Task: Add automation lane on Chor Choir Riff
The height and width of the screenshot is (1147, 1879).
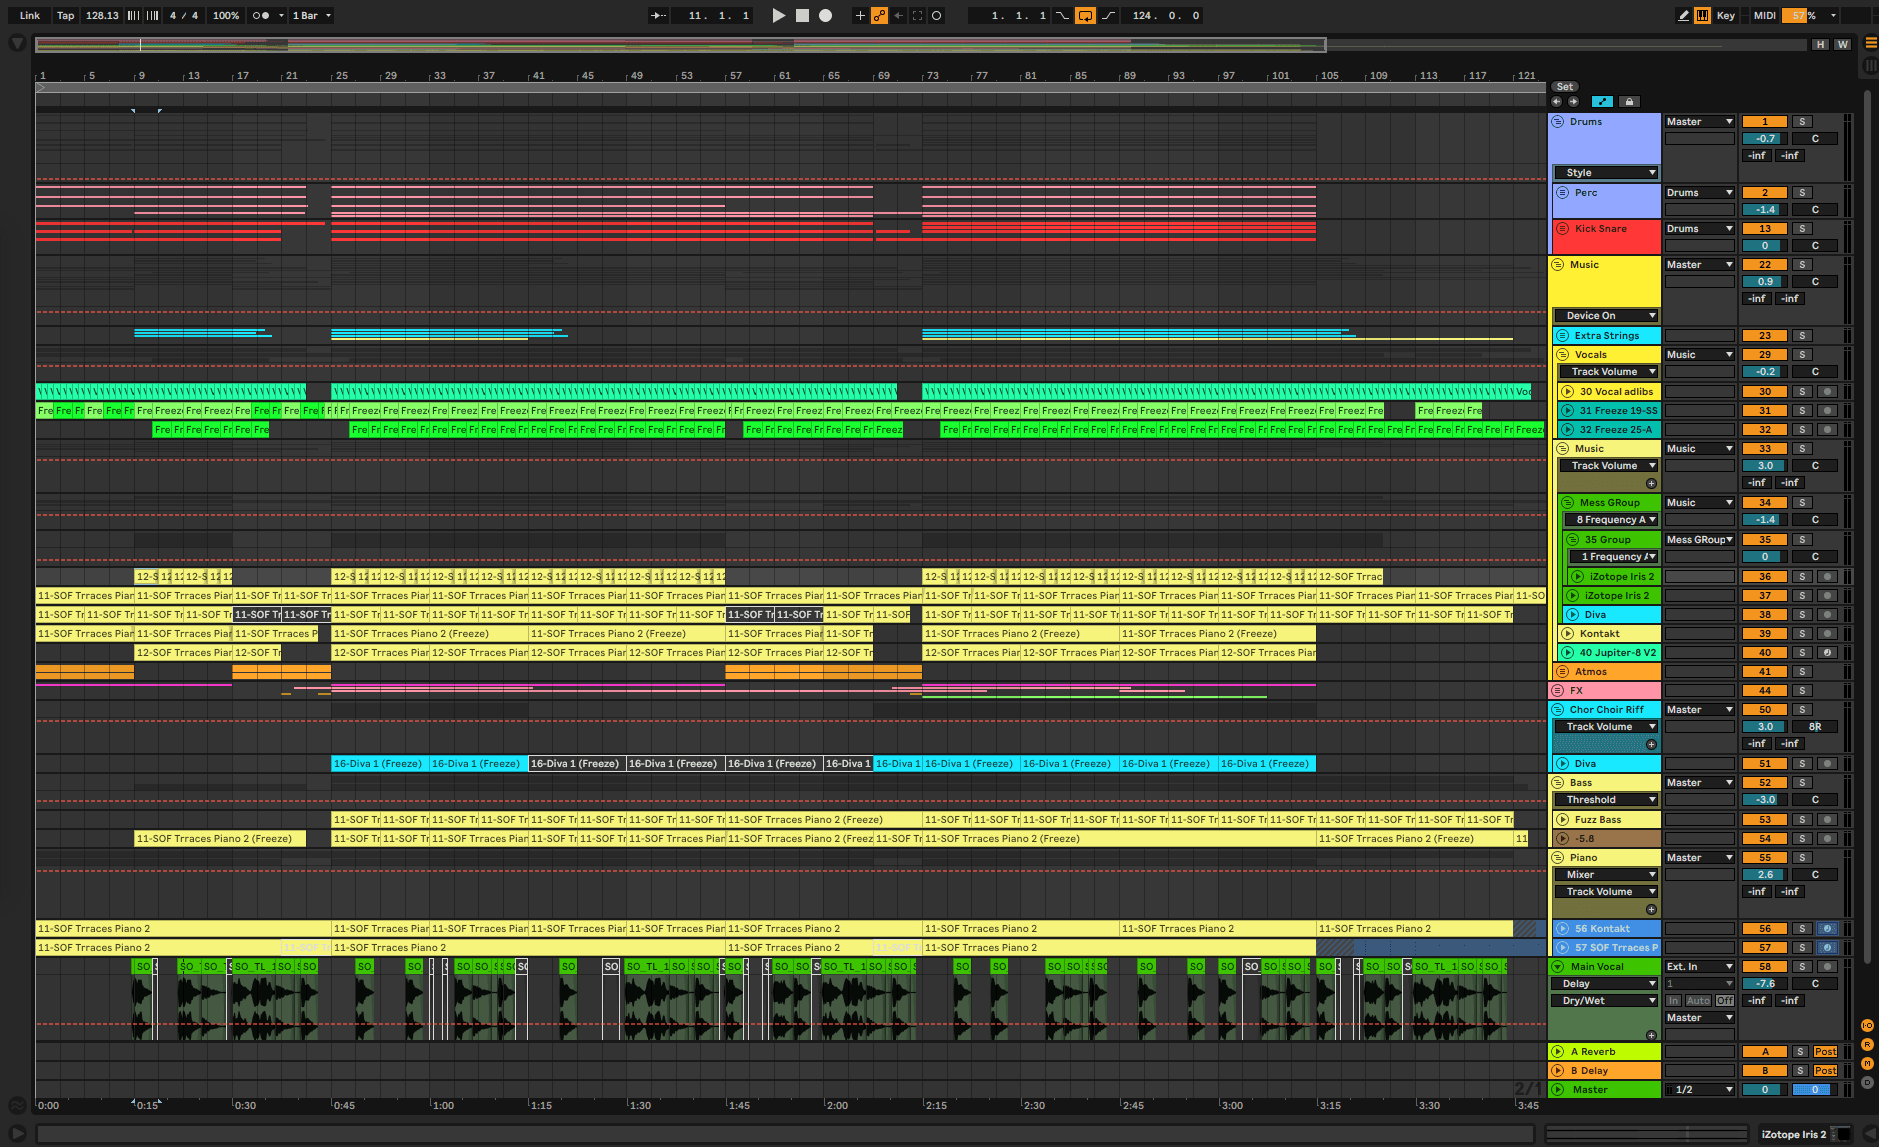Action: pyautogui.click(x=1651, y=744)
